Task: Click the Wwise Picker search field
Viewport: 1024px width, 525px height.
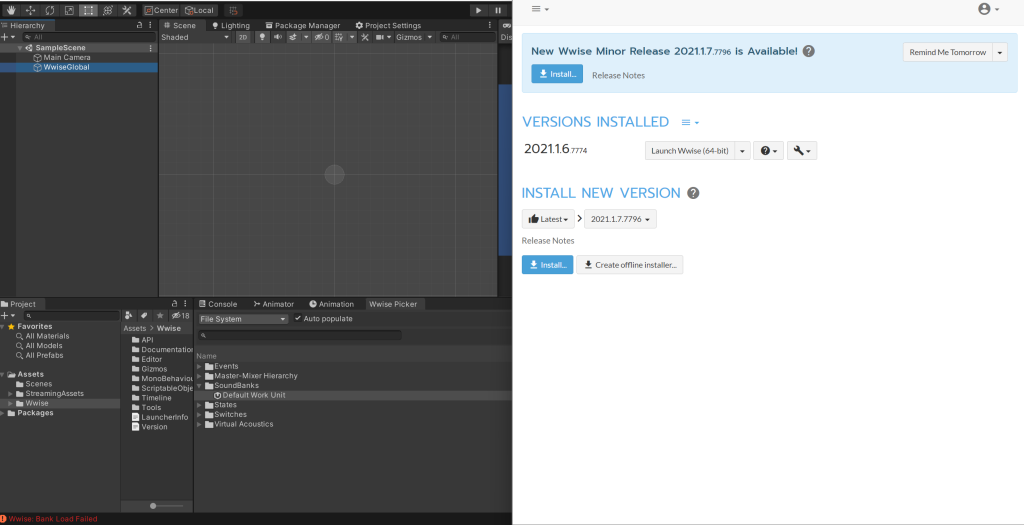Action: pos(300,335)
